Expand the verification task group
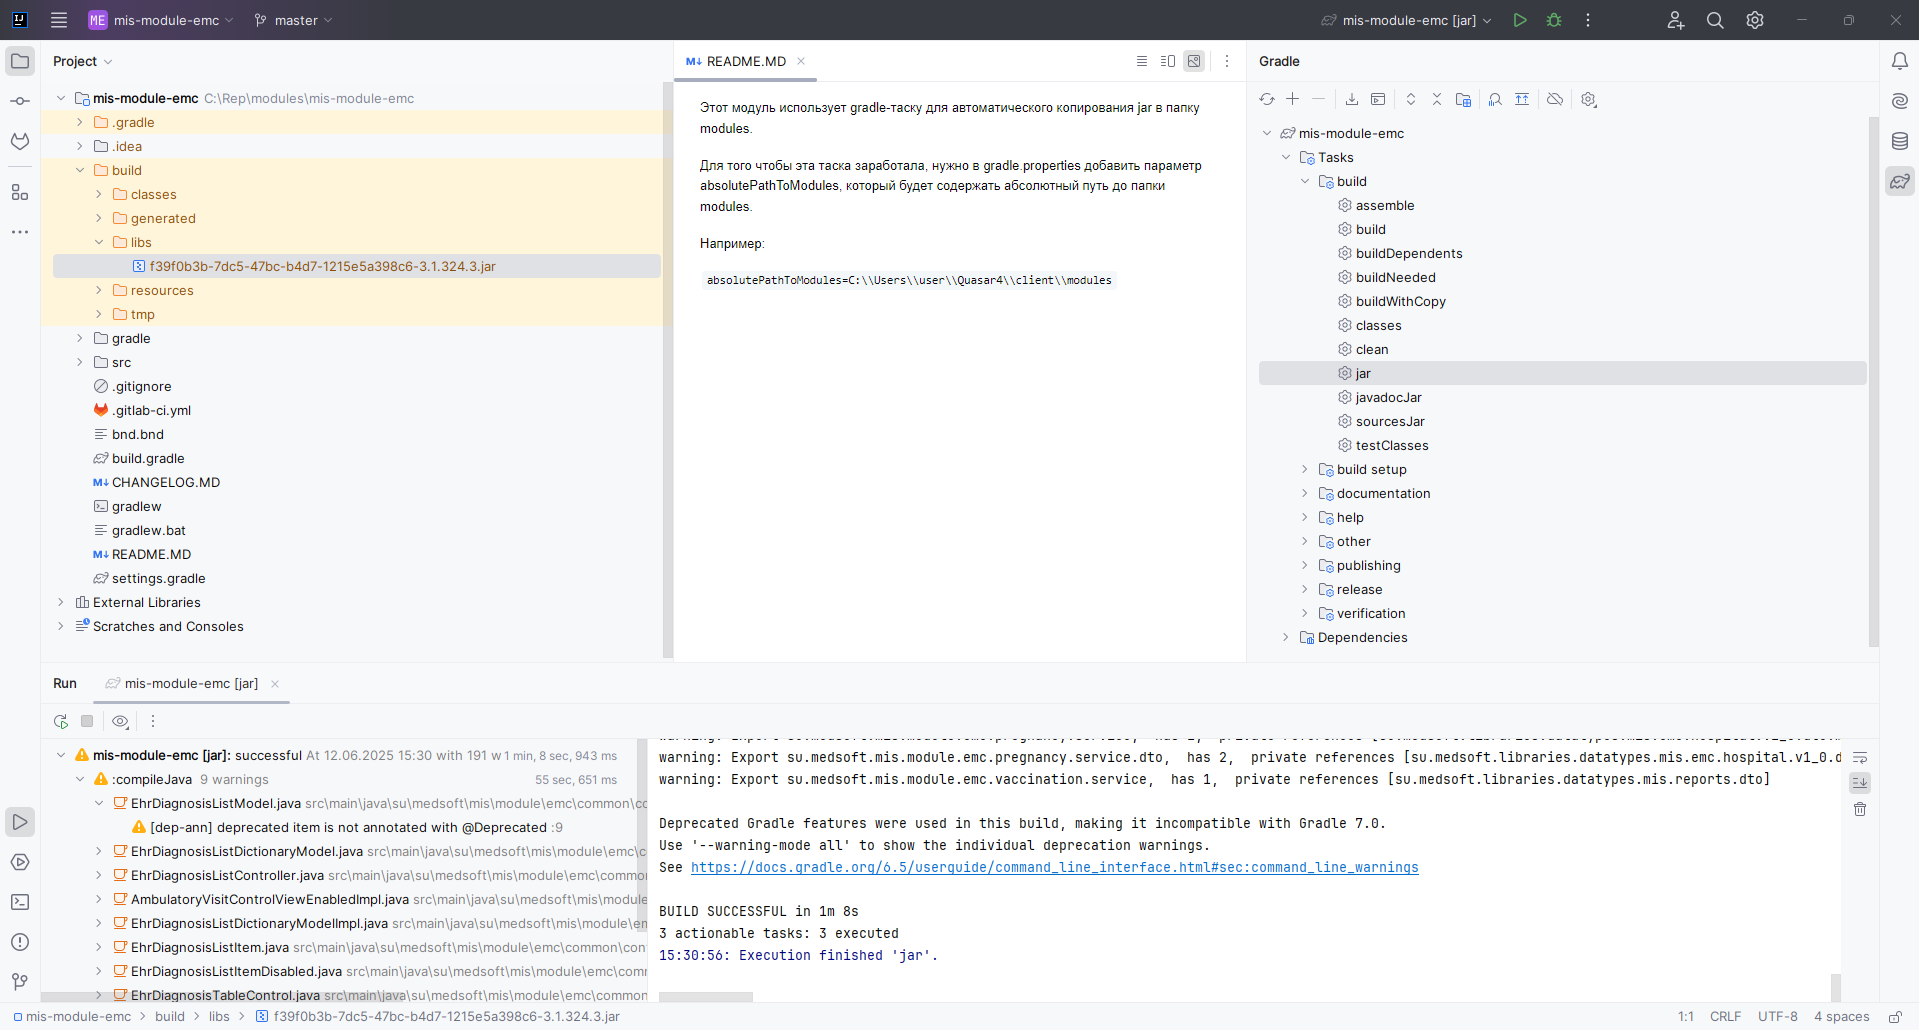 tap(1304, 613)
